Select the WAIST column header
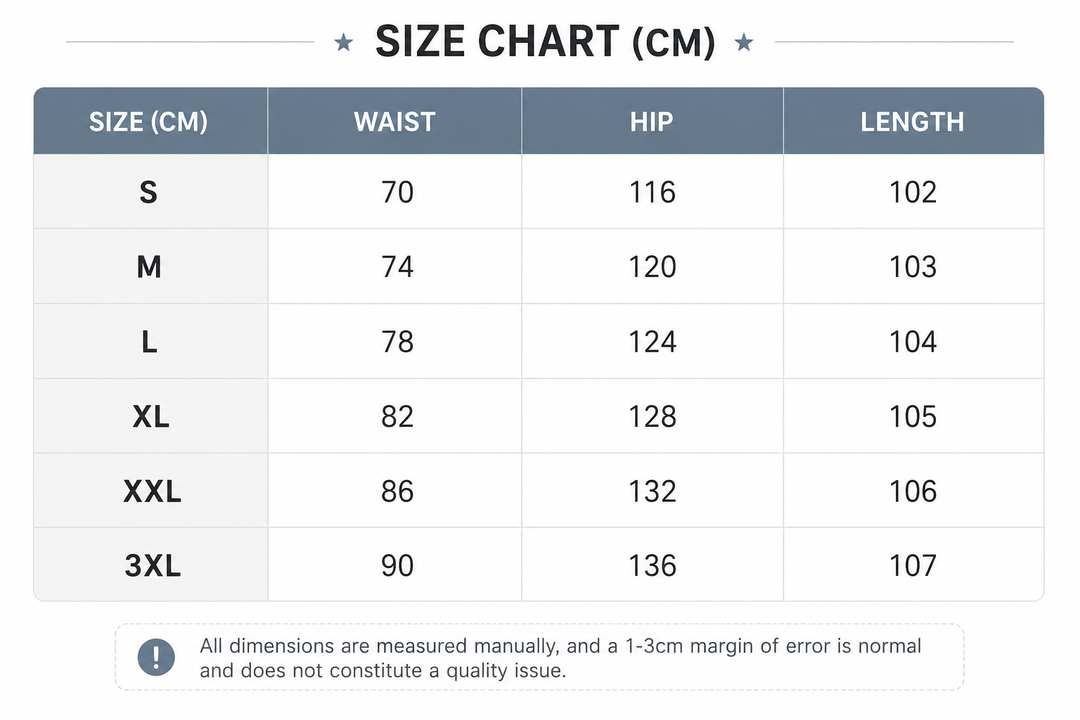 pos(395,121)
